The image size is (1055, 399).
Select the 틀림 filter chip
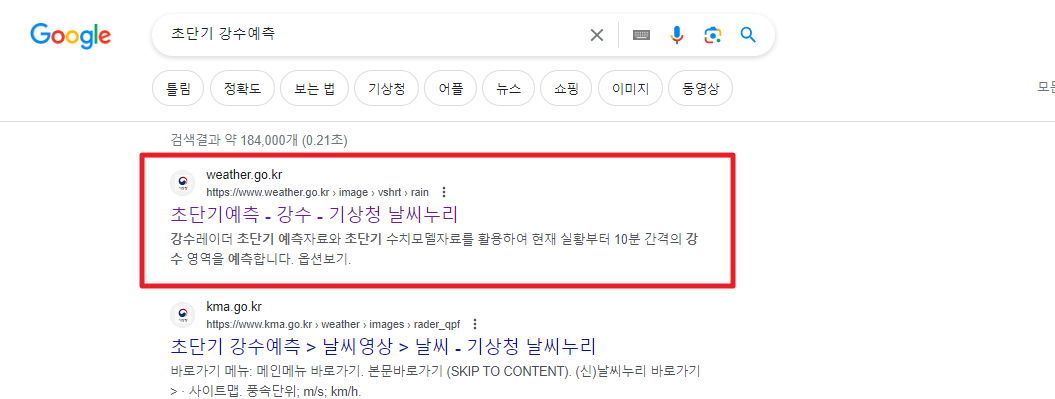tap(178, 88)
